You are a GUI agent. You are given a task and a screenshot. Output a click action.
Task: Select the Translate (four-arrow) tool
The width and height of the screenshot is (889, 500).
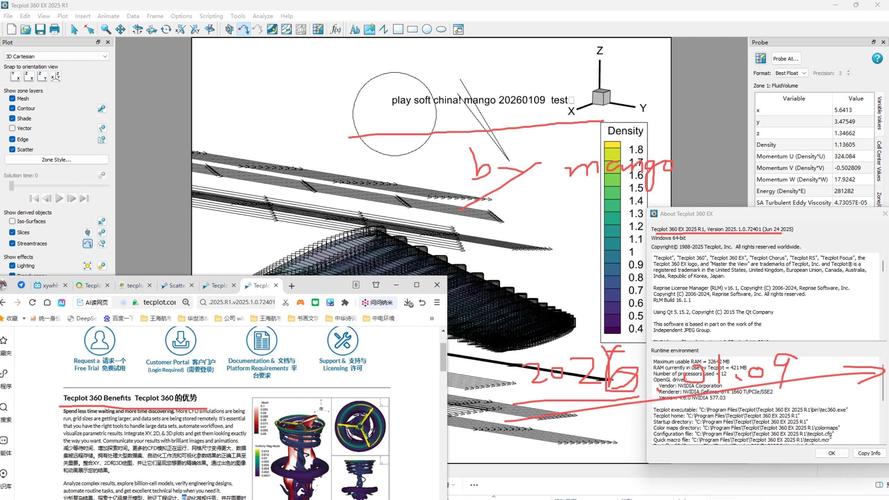[121, 29]
